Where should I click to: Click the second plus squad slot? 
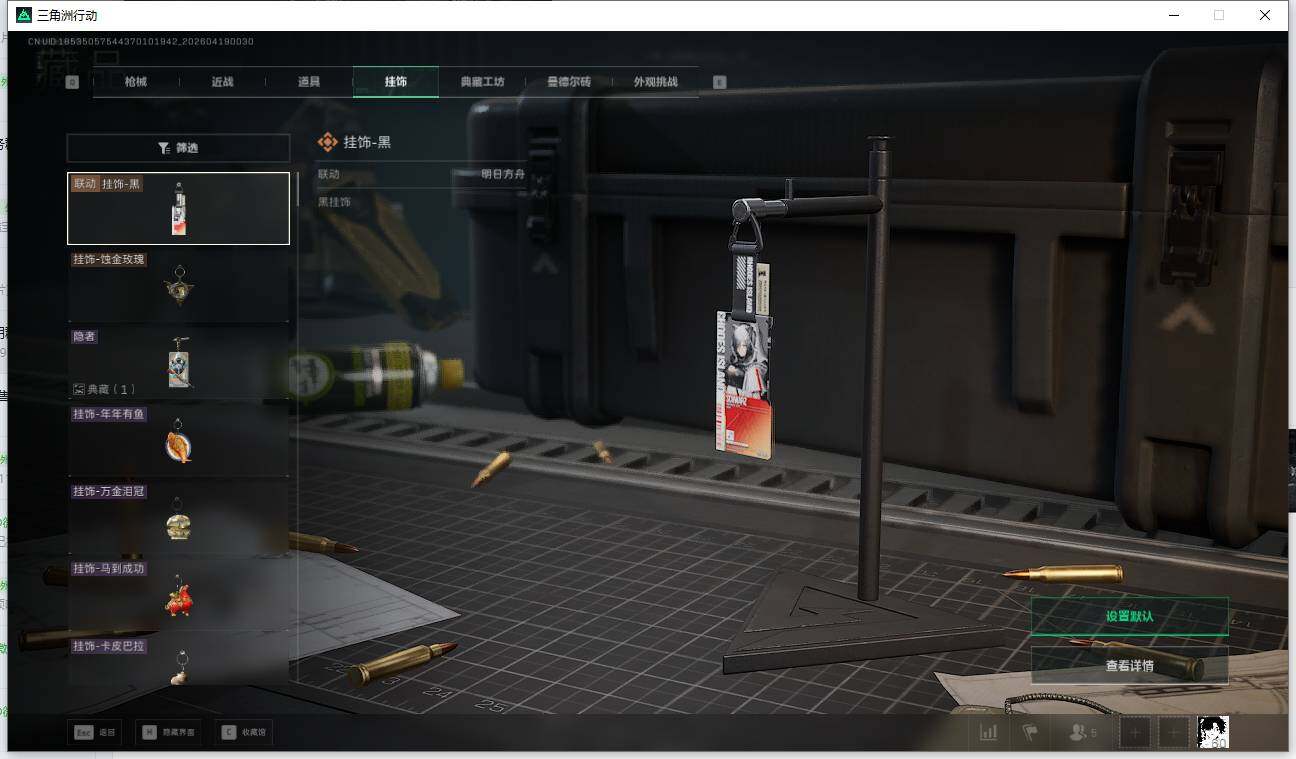point(1173,732)
